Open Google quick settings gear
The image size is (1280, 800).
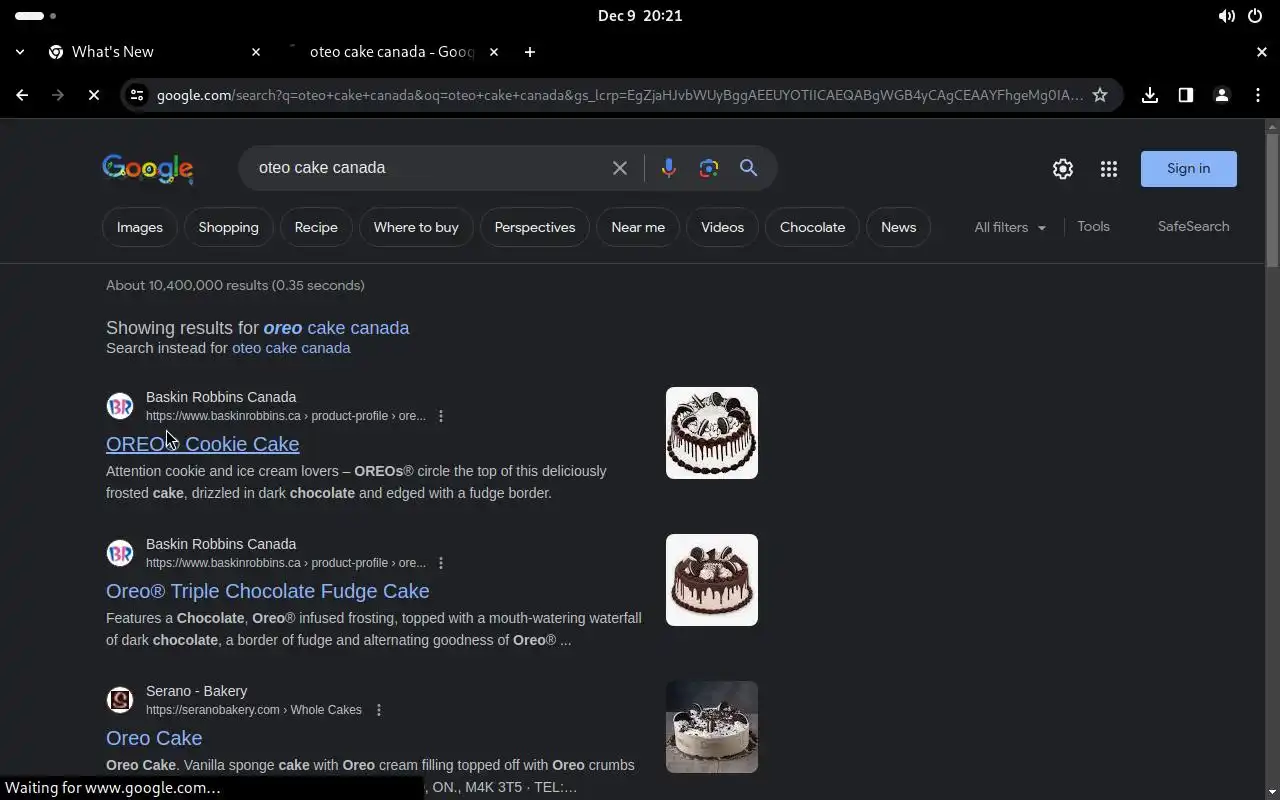click(1063, 169)
